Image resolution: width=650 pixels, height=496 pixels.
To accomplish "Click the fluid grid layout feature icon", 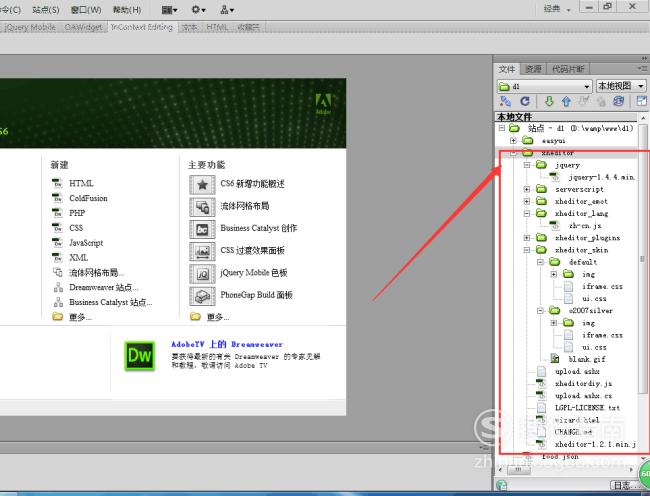I will point(202,207).
